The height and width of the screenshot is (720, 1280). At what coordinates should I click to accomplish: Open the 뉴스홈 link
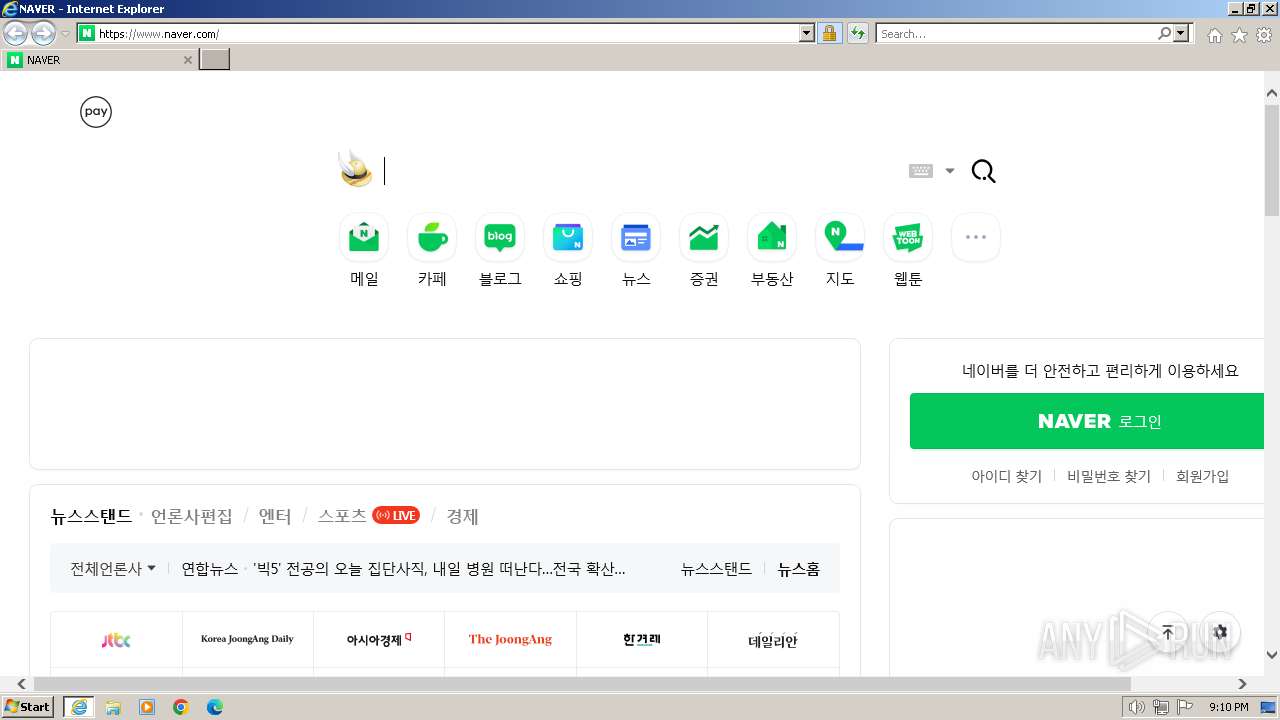(799, 568)
